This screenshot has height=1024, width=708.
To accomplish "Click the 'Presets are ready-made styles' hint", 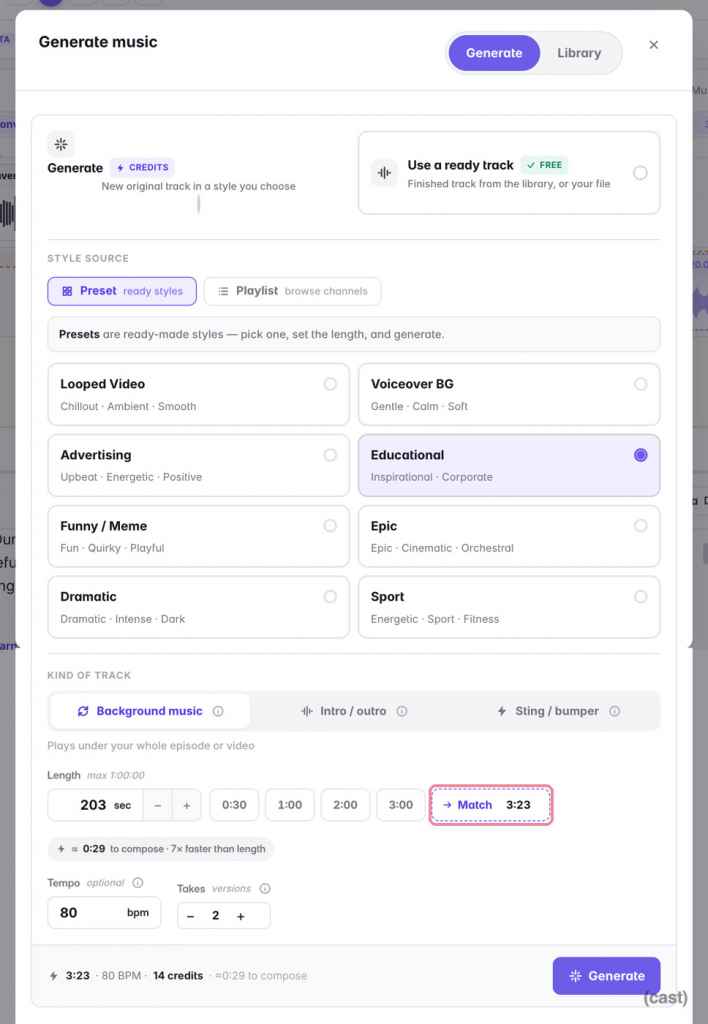I will (x=353, y=334).
